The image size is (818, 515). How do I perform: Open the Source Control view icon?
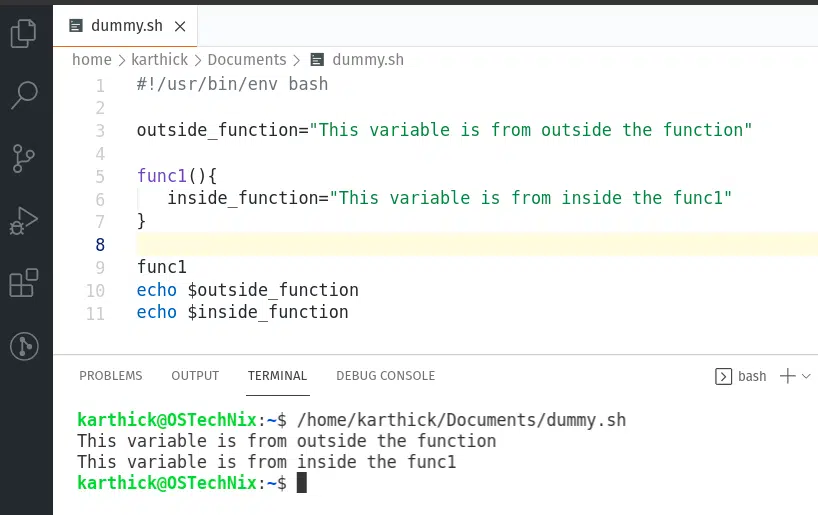(x=23, y=158)
